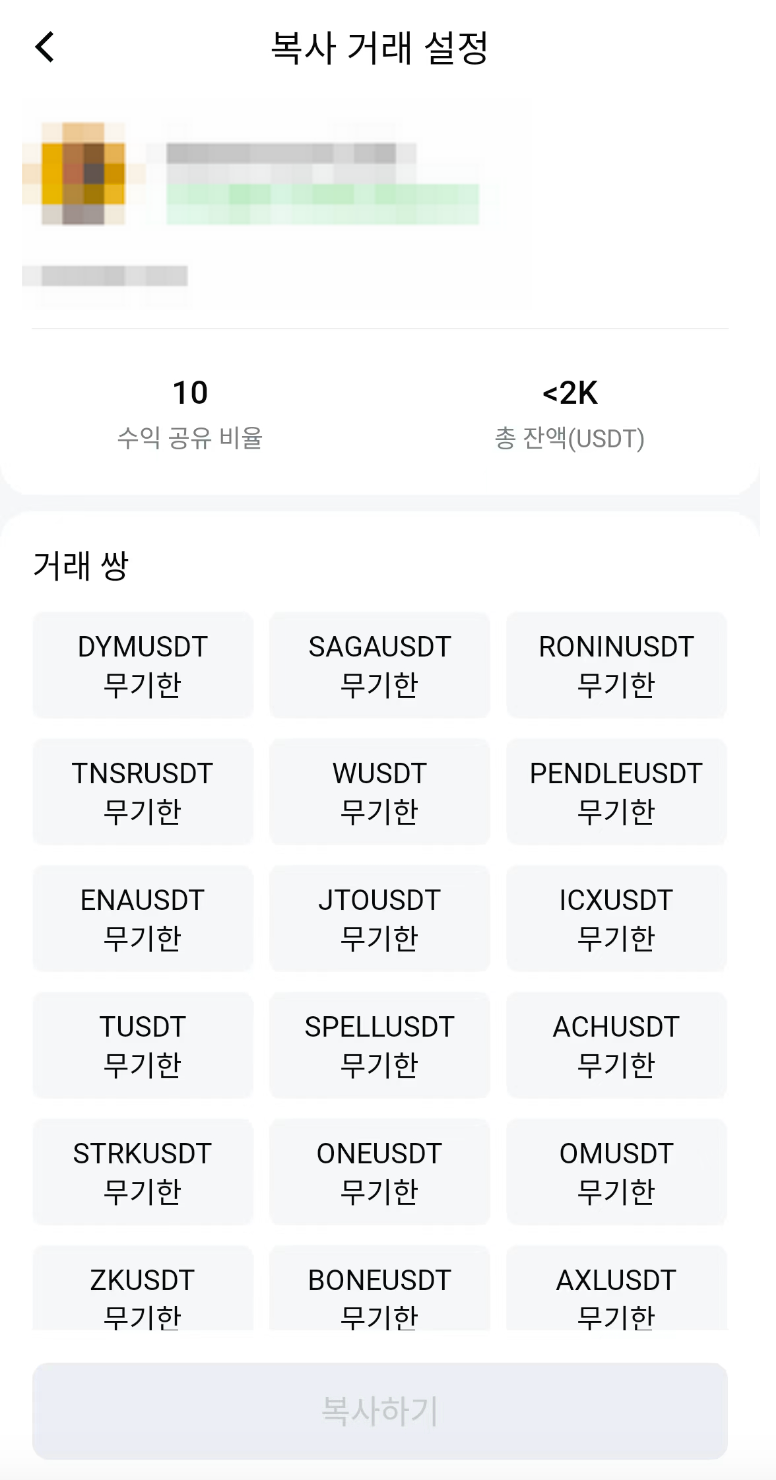Tap the ENAUSDT pair tile
This screenshot has height=1480, width=776.
point(143,918)
